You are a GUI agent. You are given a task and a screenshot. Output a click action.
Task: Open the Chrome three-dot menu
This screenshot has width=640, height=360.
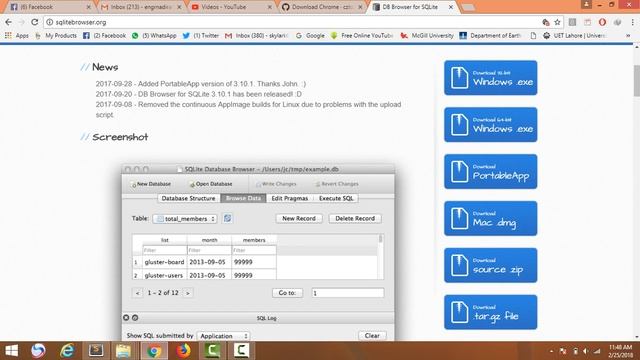click(633, 22)
